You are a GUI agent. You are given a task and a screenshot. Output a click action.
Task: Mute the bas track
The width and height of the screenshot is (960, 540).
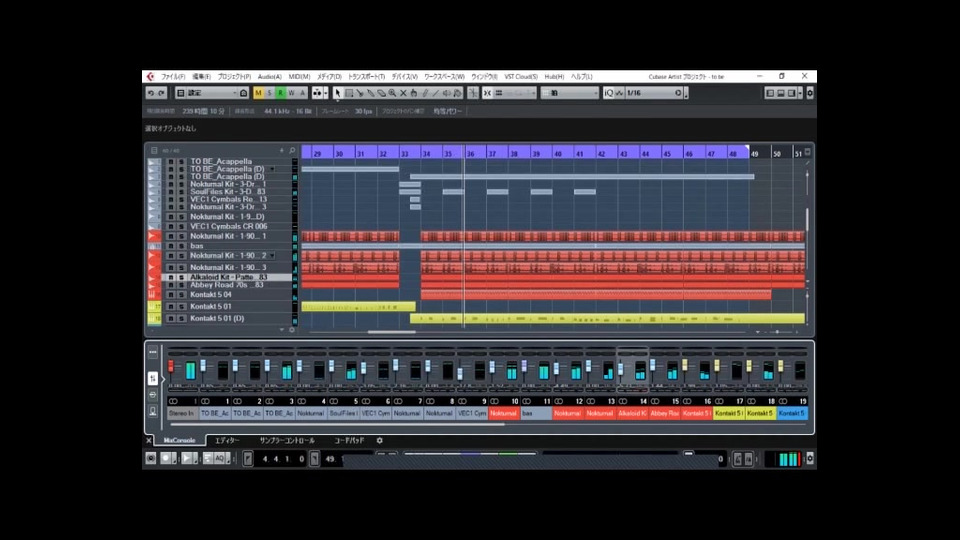point(171,246)
